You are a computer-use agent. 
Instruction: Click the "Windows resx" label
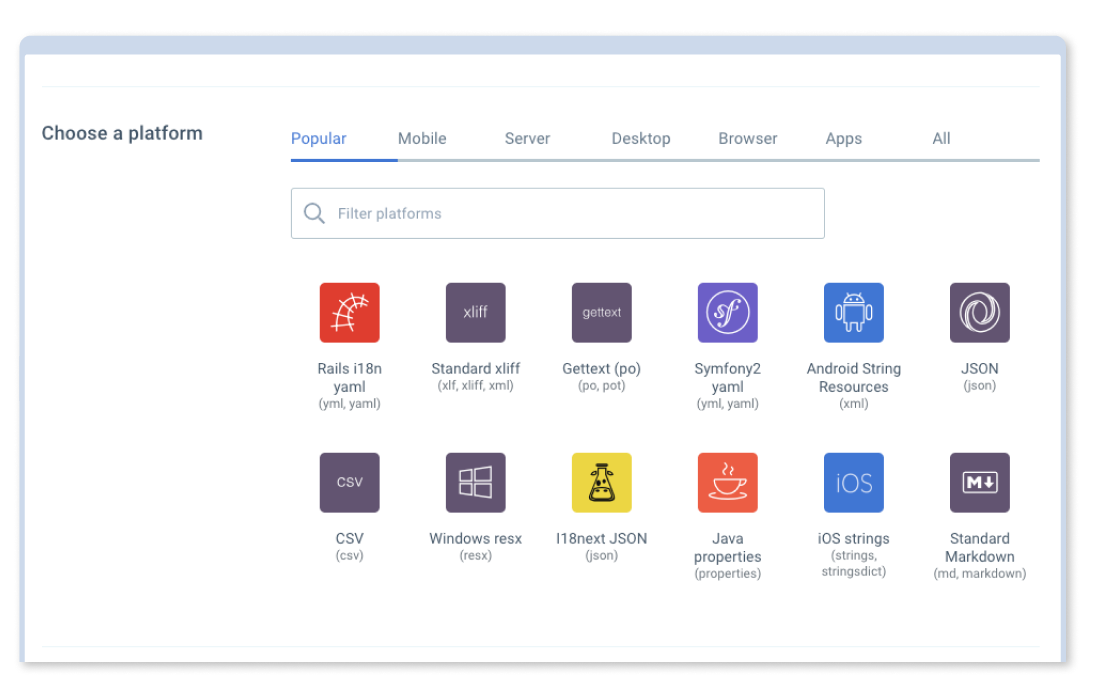[476, 539]
